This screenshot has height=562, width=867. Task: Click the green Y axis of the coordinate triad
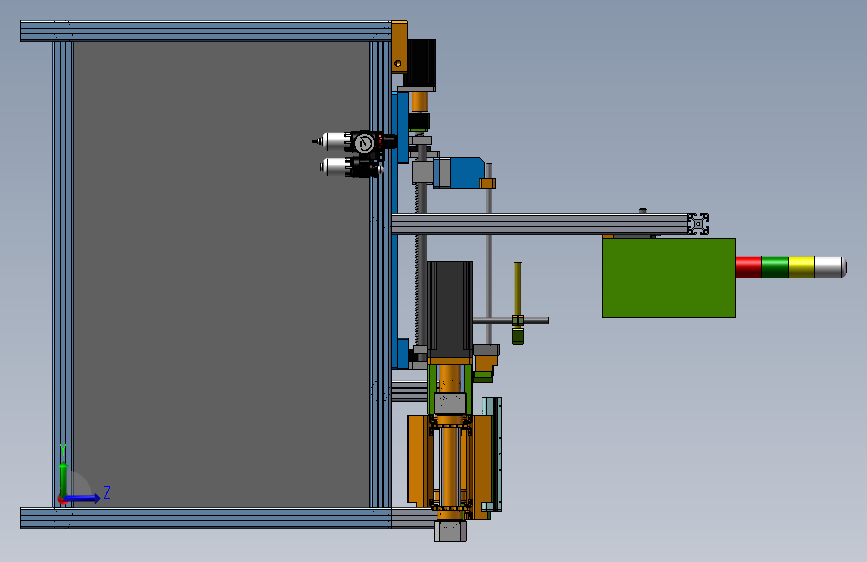[x=63, y=480]
